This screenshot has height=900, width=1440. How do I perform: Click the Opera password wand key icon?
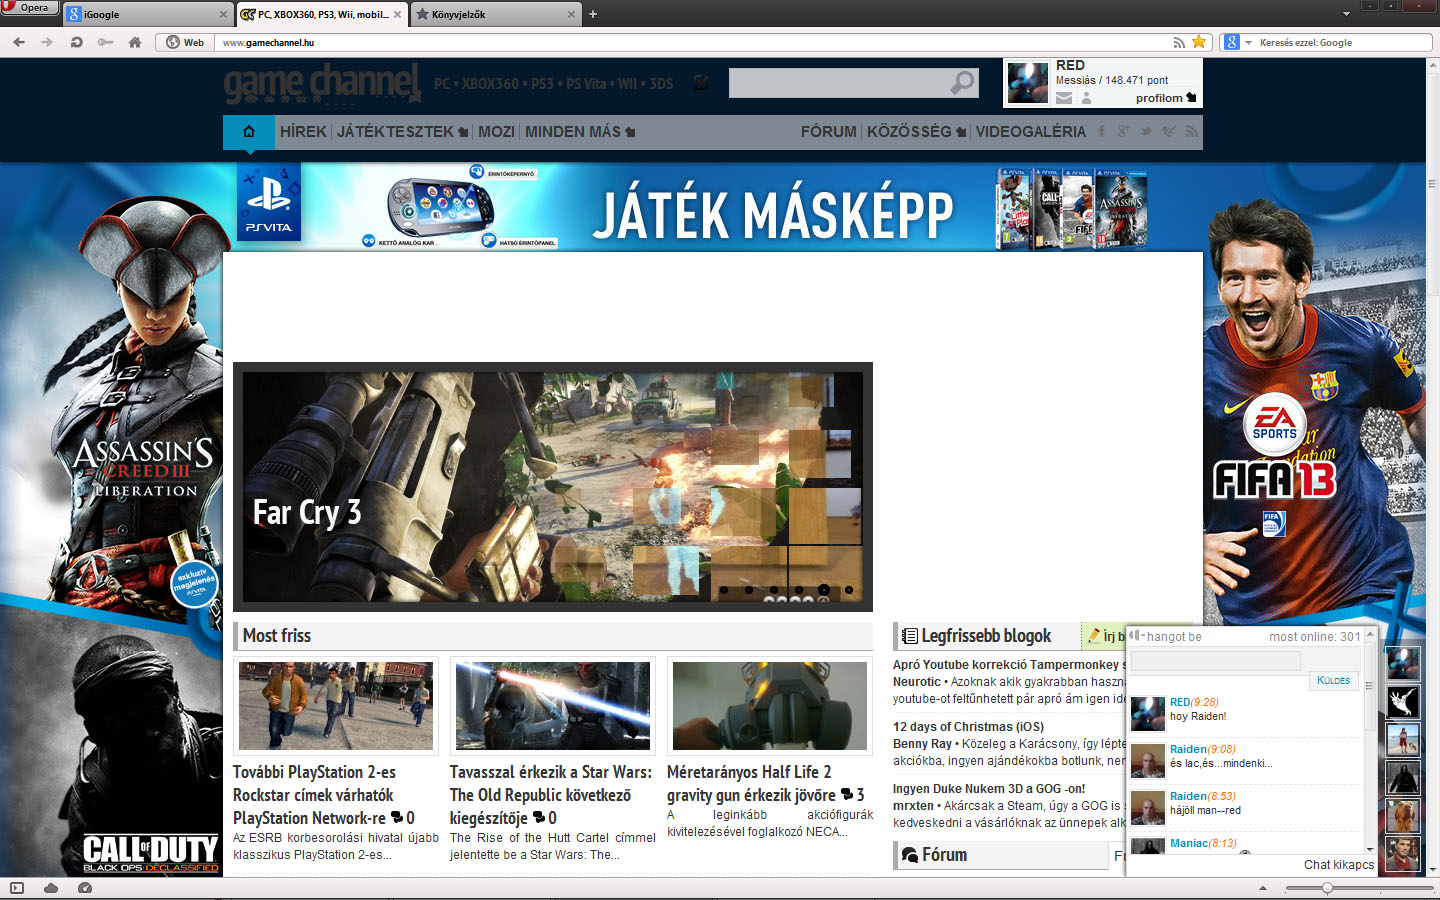tap(105, 42)
